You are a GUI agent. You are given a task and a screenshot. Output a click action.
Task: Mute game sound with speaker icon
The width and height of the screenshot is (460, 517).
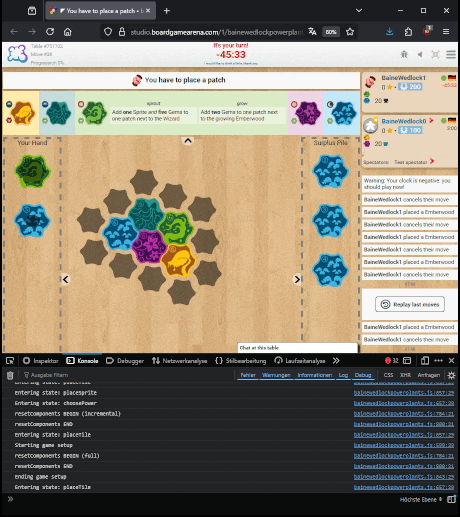(420, 54)
